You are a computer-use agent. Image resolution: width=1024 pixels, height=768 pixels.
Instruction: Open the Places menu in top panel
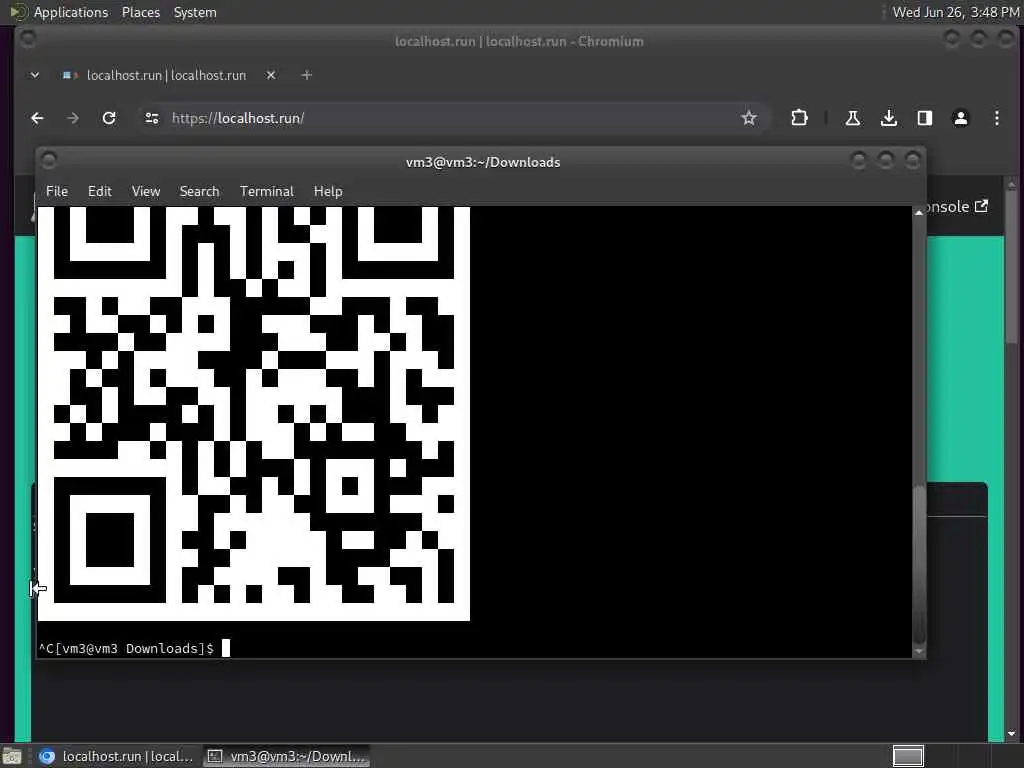pyautogui.click(x=141, y=12)
